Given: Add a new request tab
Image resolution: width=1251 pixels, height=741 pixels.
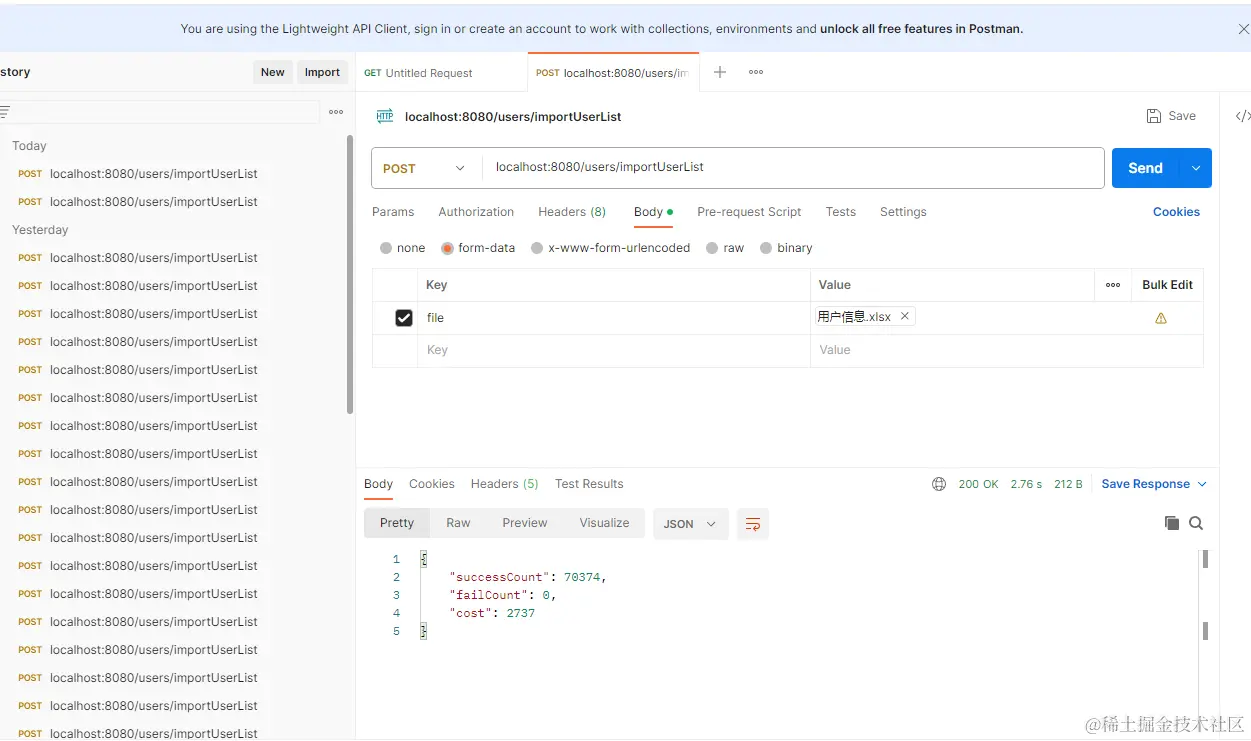Looking at the screenshot, I should [x=719, y=72].
